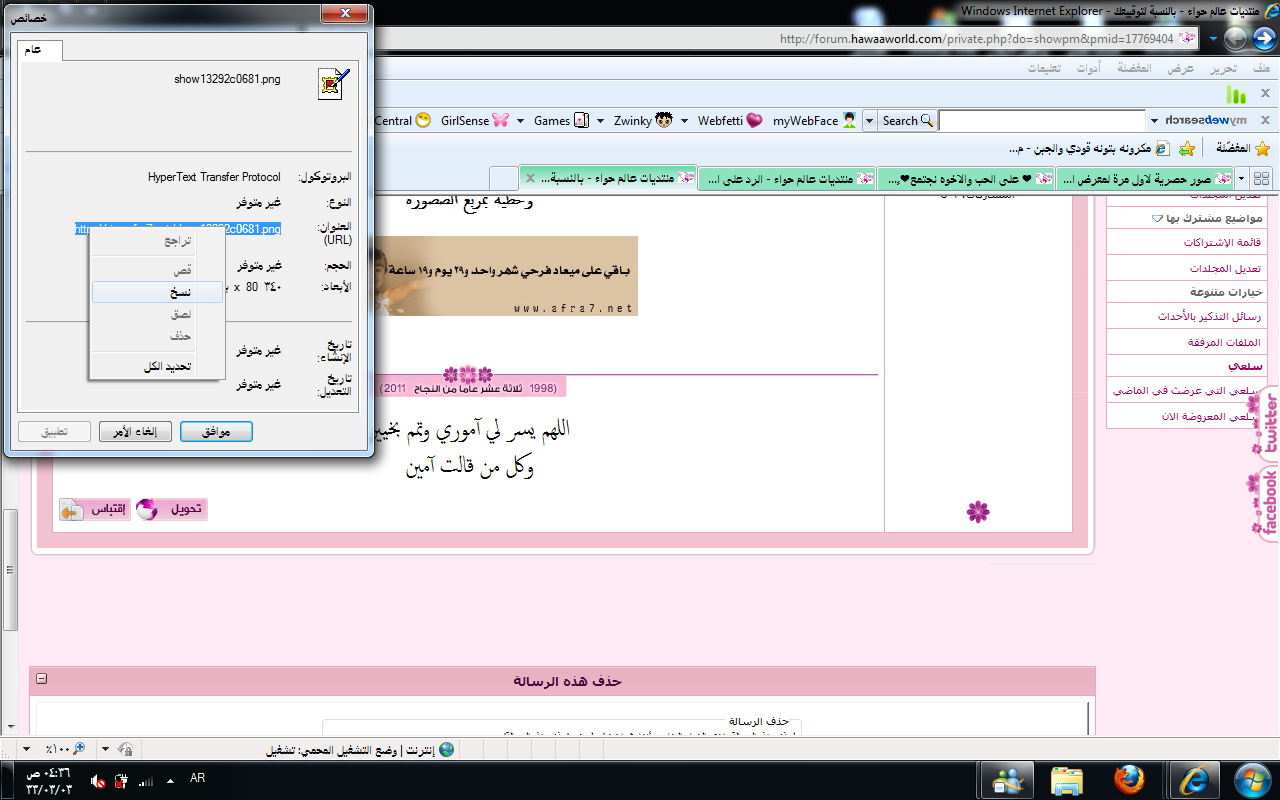Image resolution: width=1280 pixels, height=800 pixels.
Task: Open Quick Tabs grid view icon
Action: [1261, 179]
